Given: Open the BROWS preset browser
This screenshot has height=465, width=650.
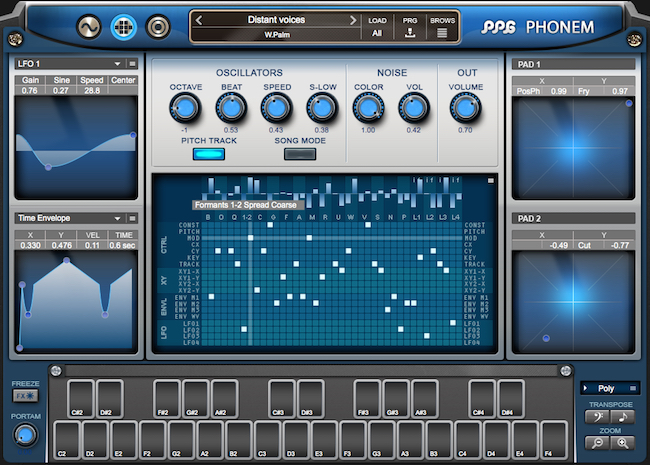Looking at the screenshot, I should pos(442,27).
